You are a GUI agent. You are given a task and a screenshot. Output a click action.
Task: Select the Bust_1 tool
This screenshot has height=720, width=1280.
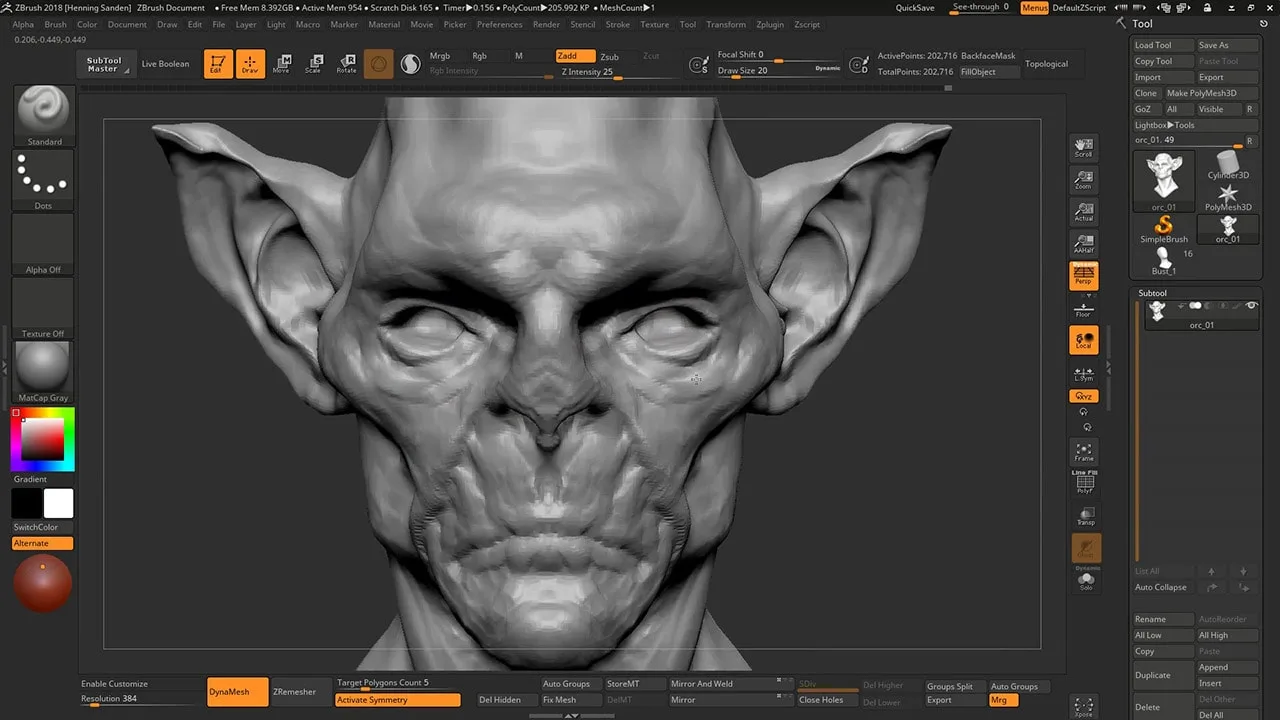[x=1164, y=261]
